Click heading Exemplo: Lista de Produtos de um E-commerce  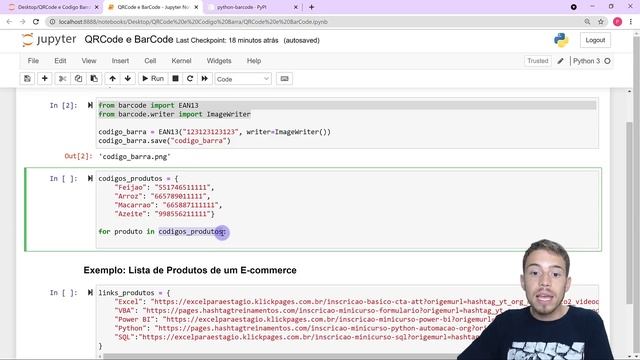[190, 270]
